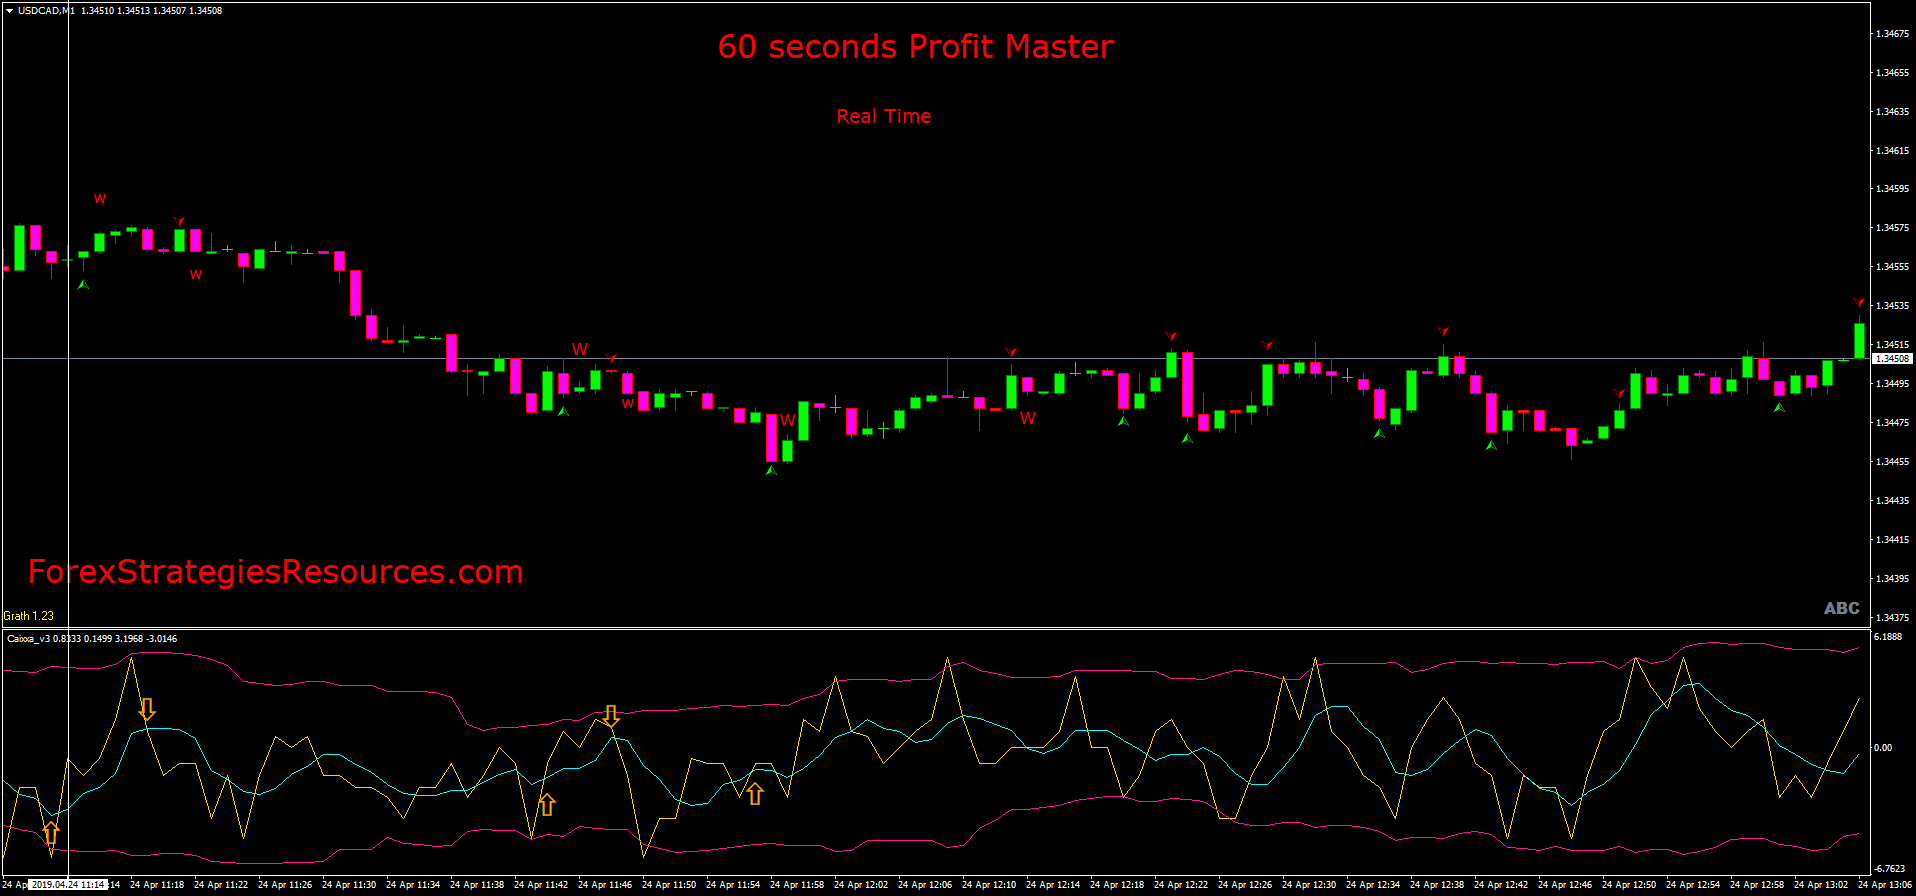Click the orange up arrow near 11:42
This screenshot has width=1916, height=896.
(x=546, y=805)
